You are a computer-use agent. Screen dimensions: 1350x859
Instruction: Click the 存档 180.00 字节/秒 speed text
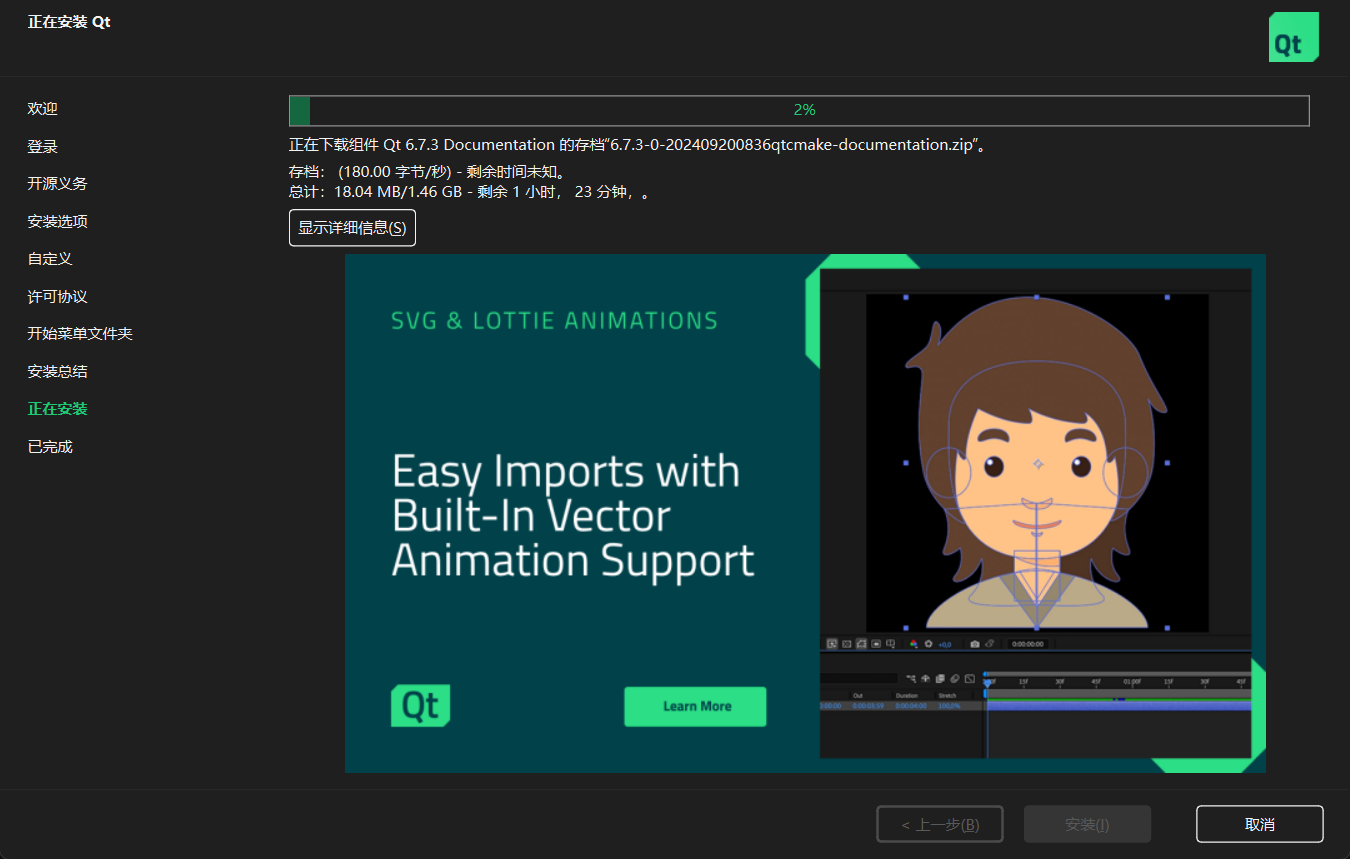427,172
